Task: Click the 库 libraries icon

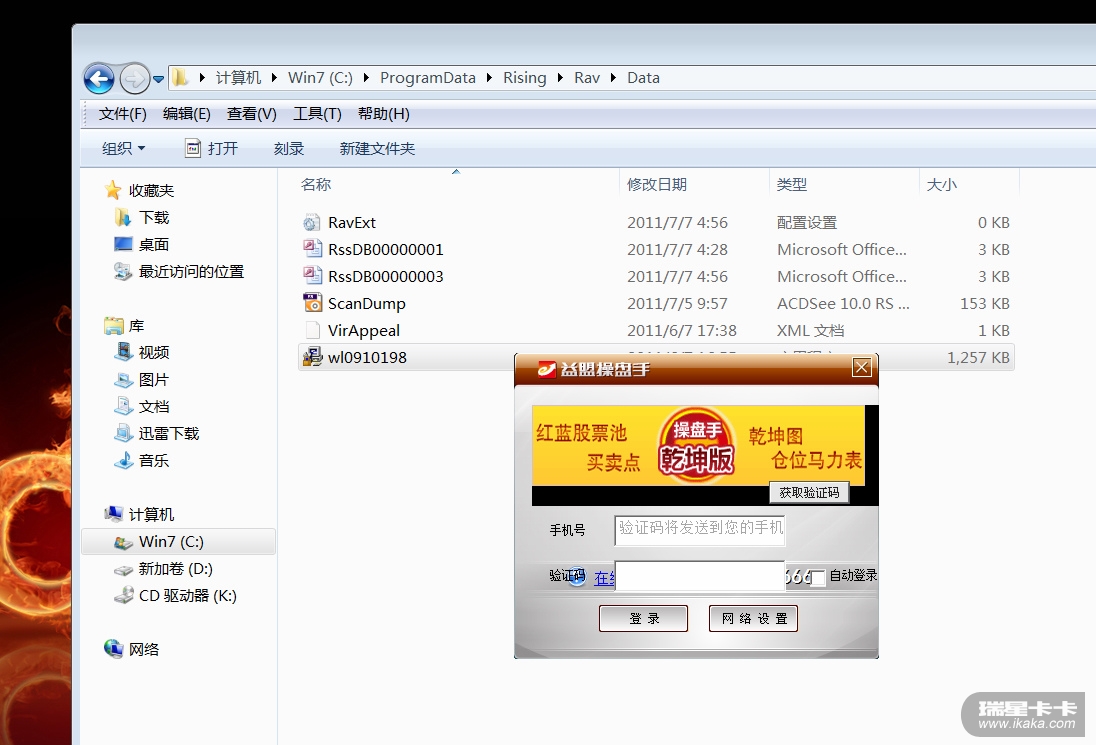Action: click(x=113, y=326)
